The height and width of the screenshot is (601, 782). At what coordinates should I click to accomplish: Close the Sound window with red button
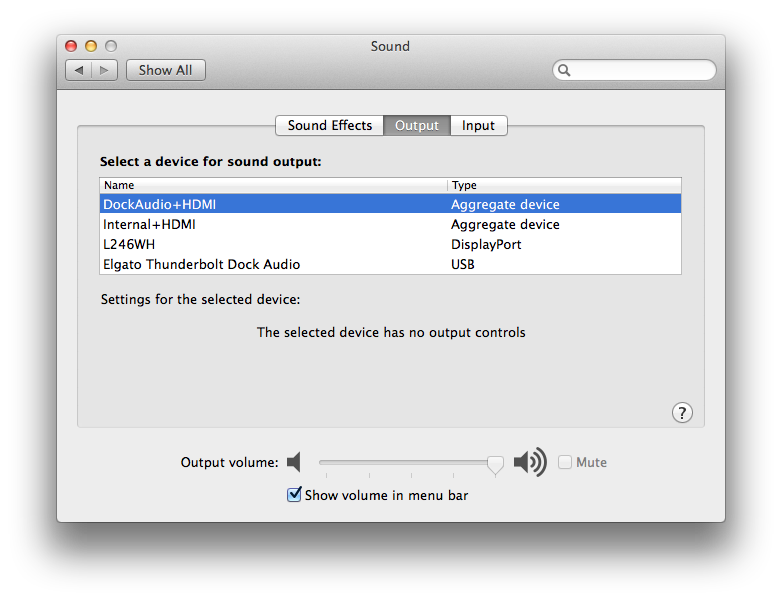click(x=71, y=46)
